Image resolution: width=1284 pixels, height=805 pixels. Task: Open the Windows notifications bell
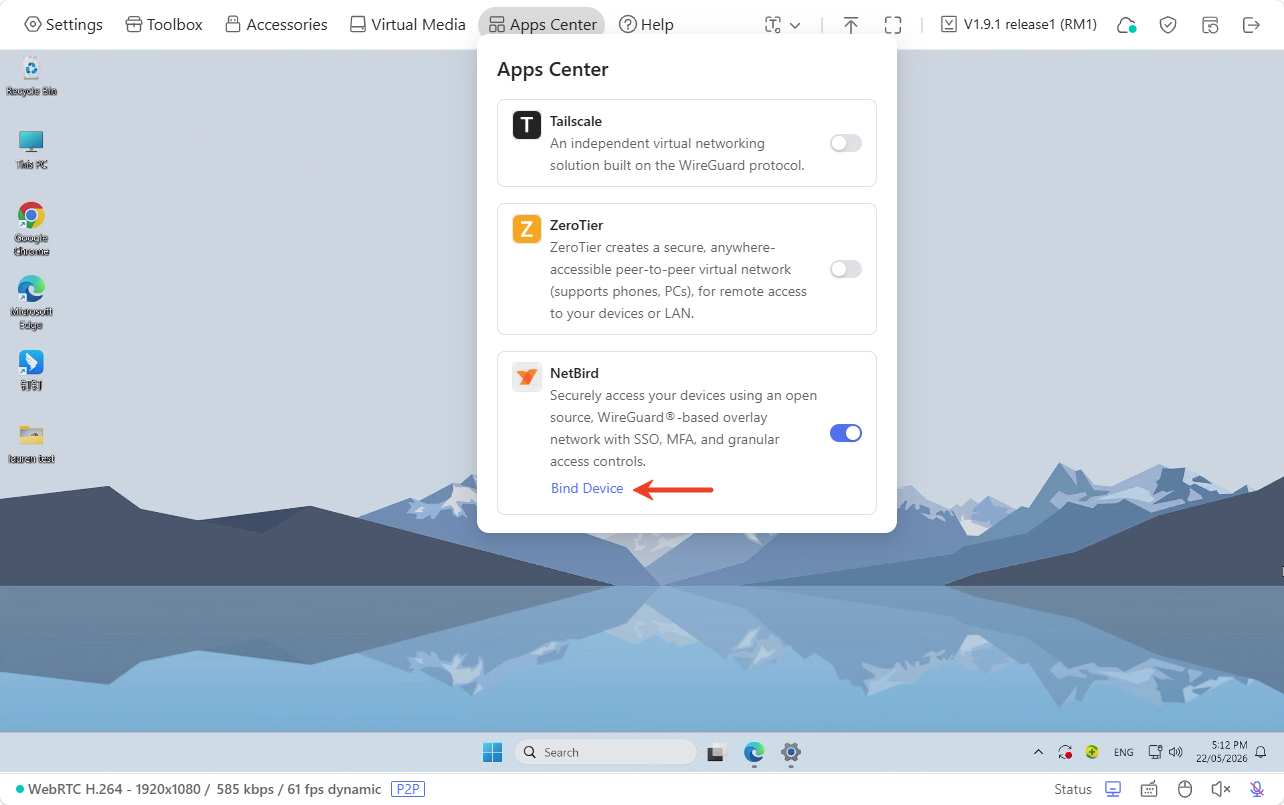pos(1261,752)
